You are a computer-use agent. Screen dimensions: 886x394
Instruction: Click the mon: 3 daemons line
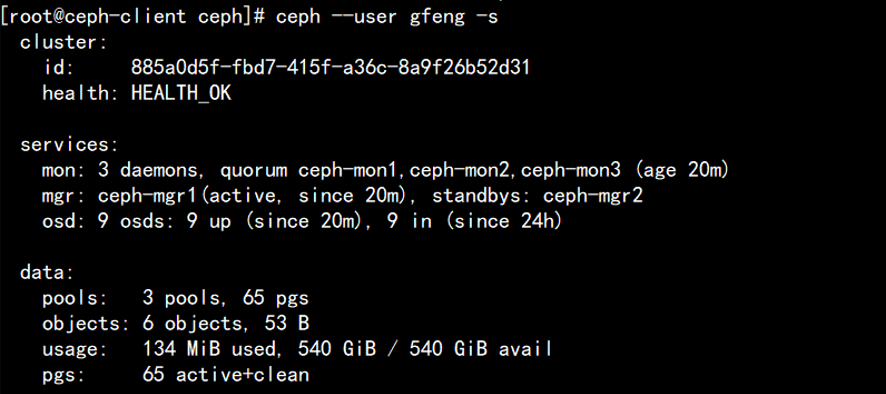[385, 171]
